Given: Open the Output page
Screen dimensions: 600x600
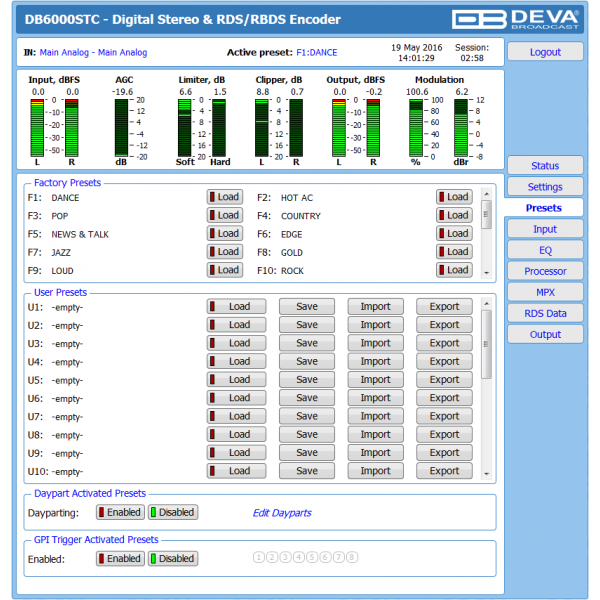Looking at the screenshot, I should pos(545,334).
